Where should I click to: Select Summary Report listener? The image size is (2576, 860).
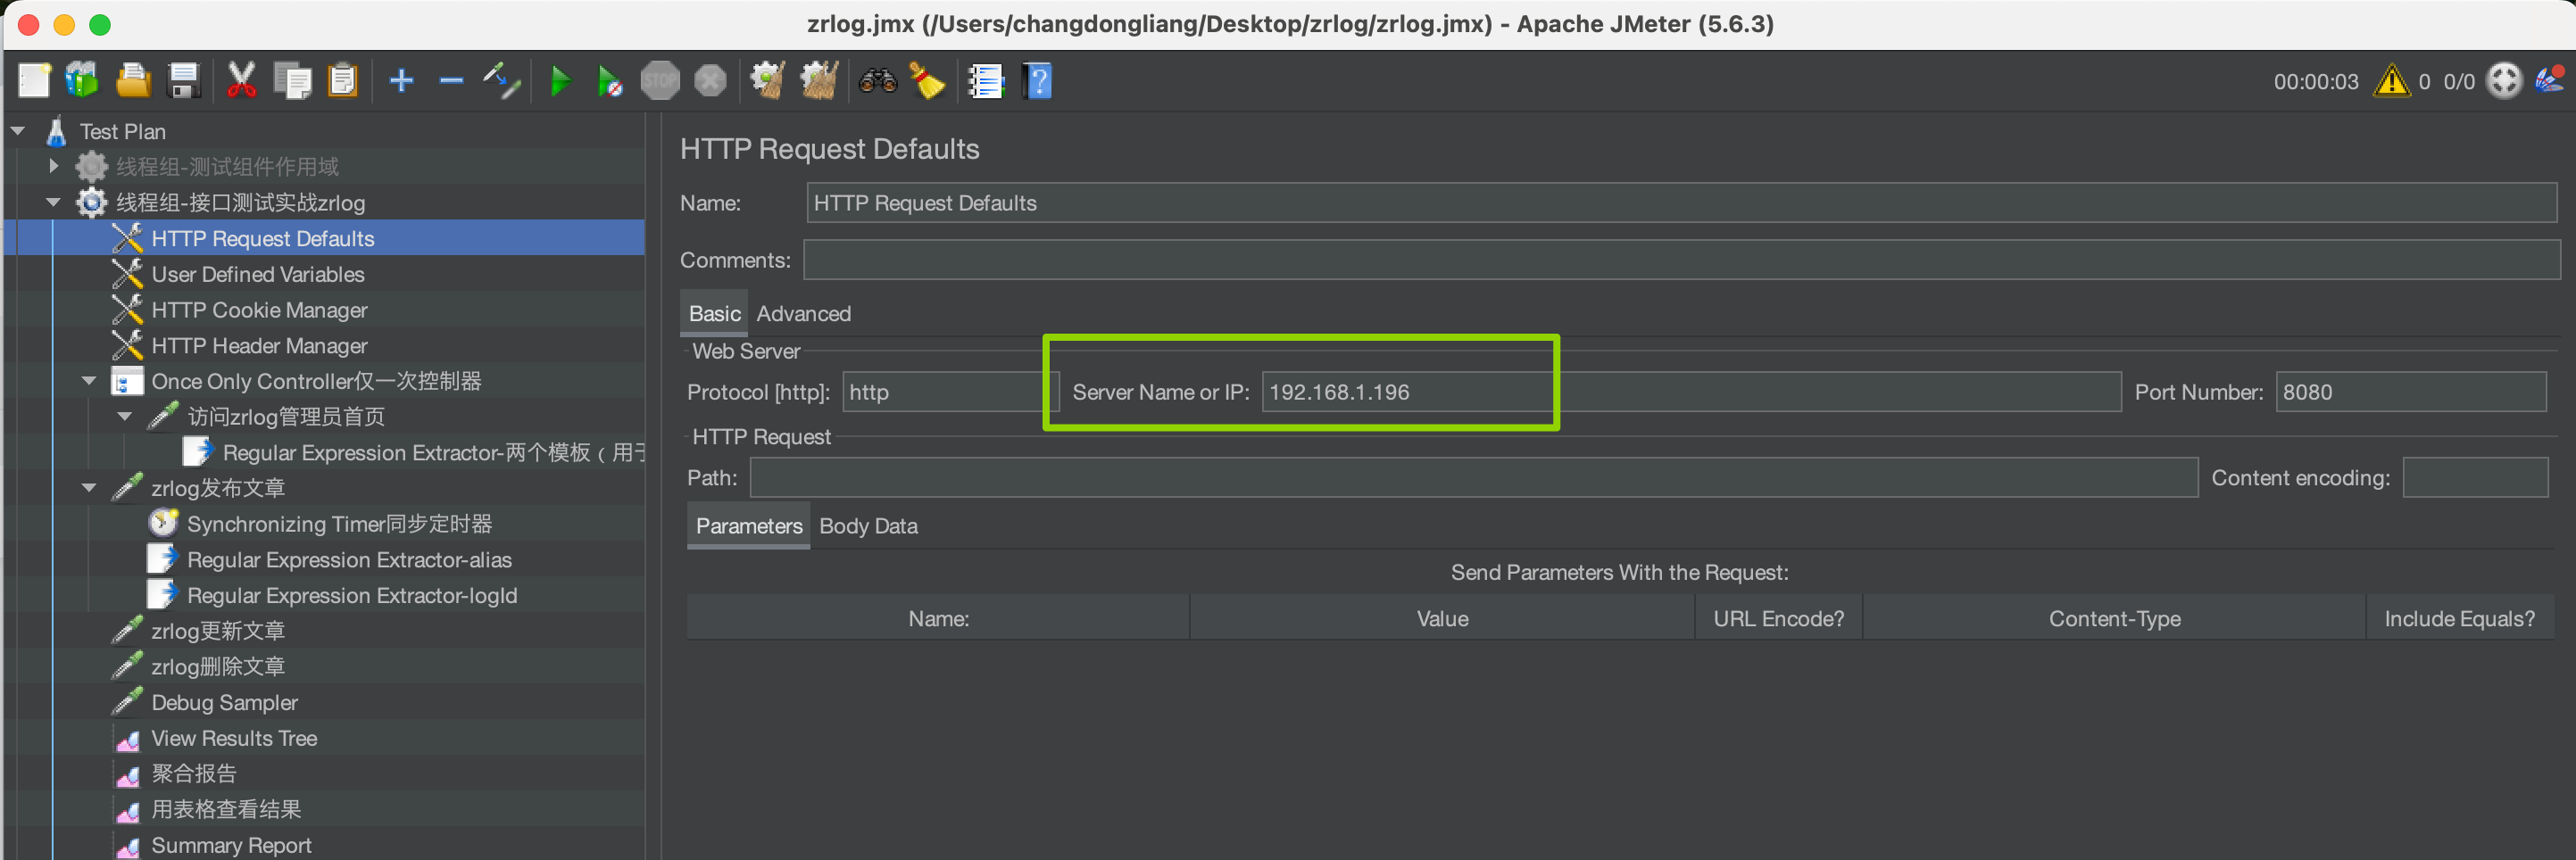231,845
